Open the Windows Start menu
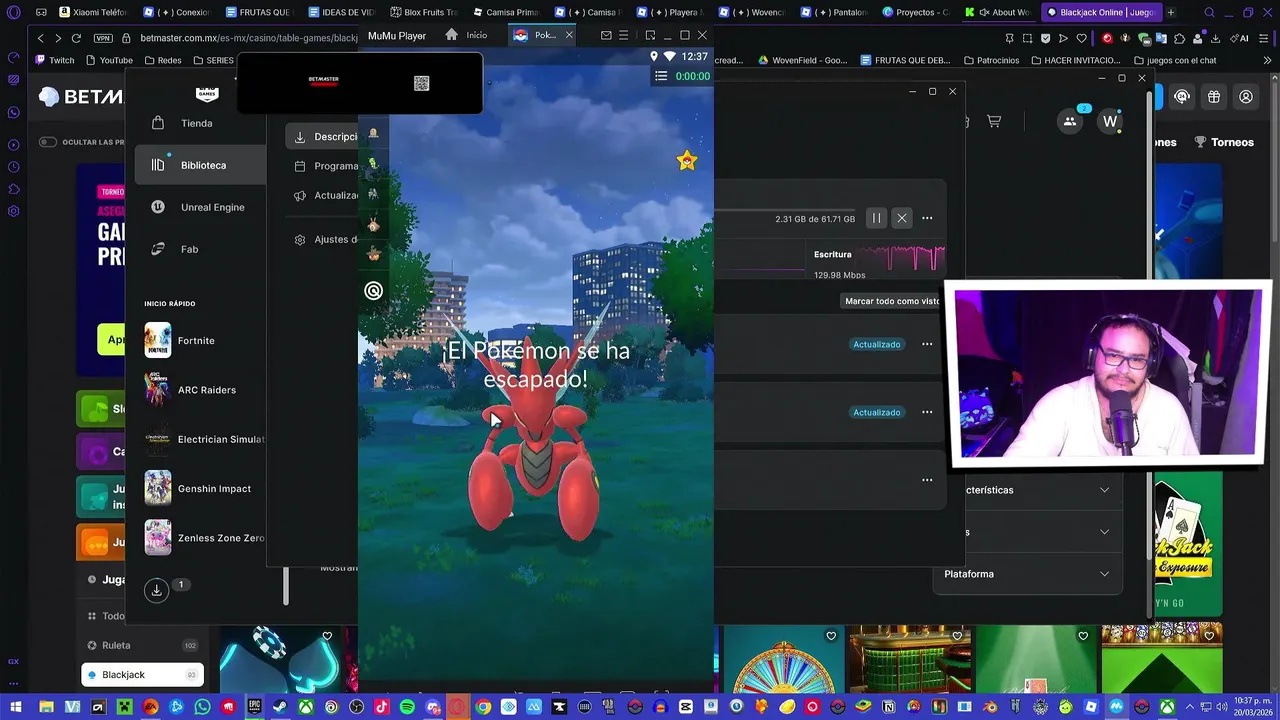1280x720 pixels. pyautogui.click(x=16, y=707)
